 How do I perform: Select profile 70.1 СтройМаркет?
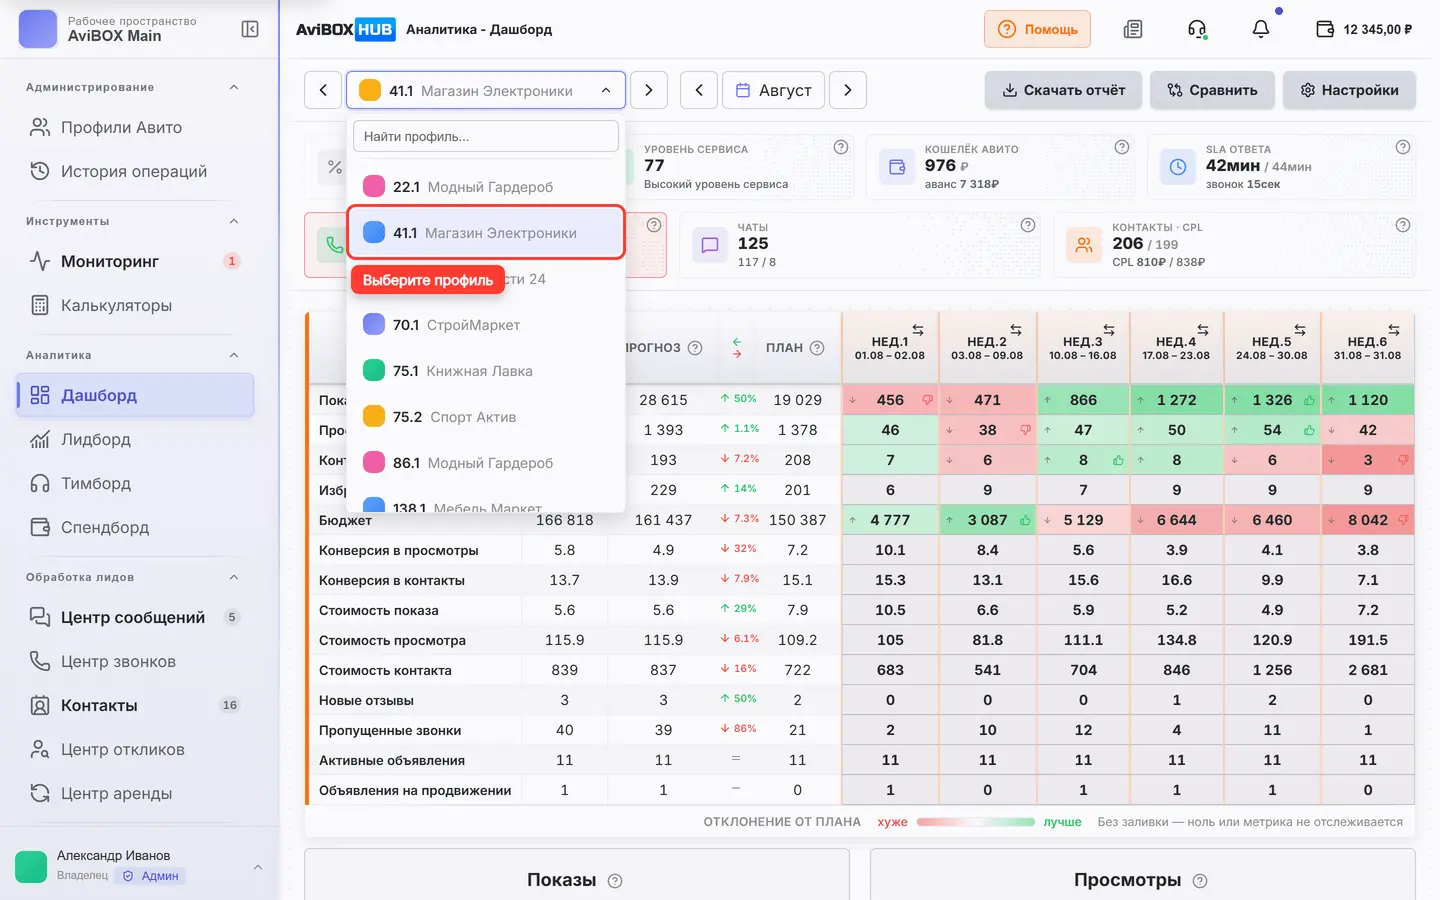486,325
